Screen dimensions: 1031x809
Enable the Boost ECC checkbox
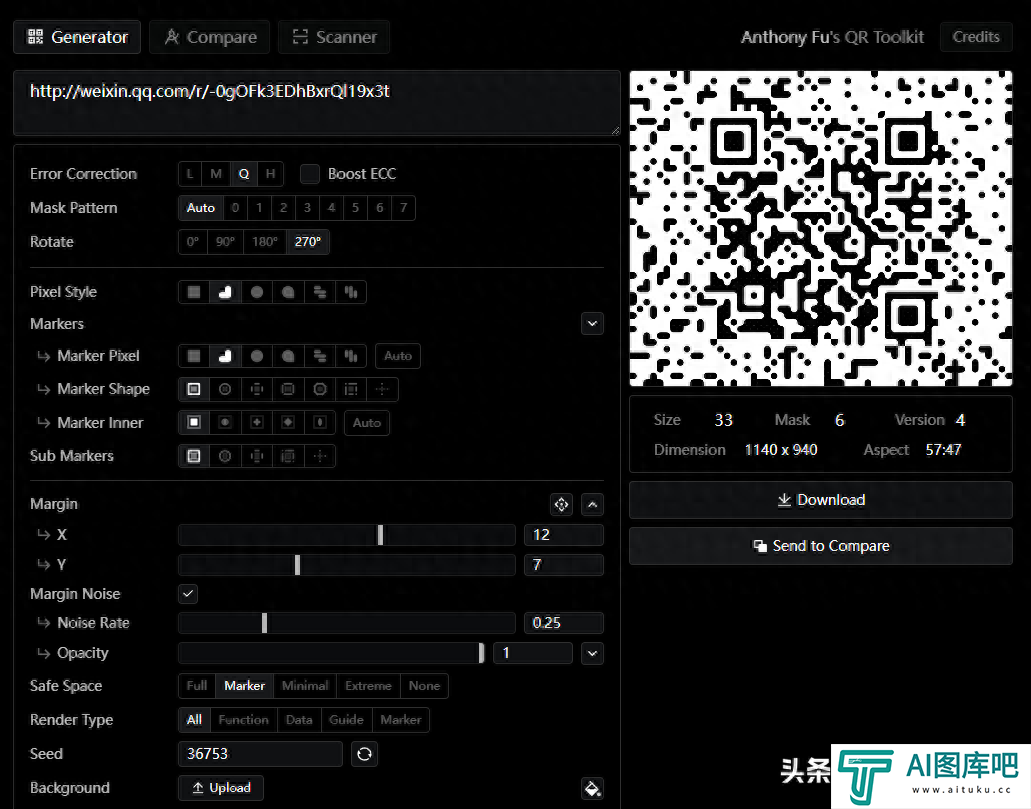(310, 174)
